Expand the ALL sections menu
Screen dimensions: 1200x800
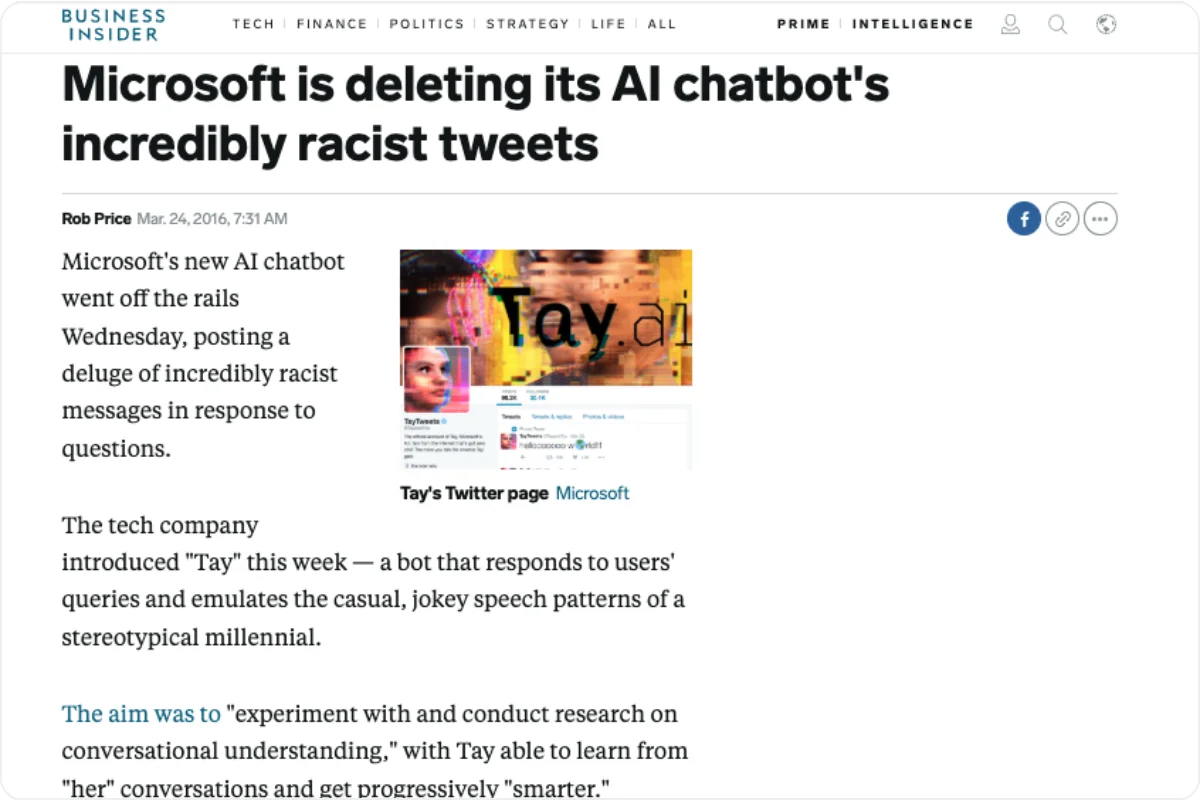click(662, 24)
